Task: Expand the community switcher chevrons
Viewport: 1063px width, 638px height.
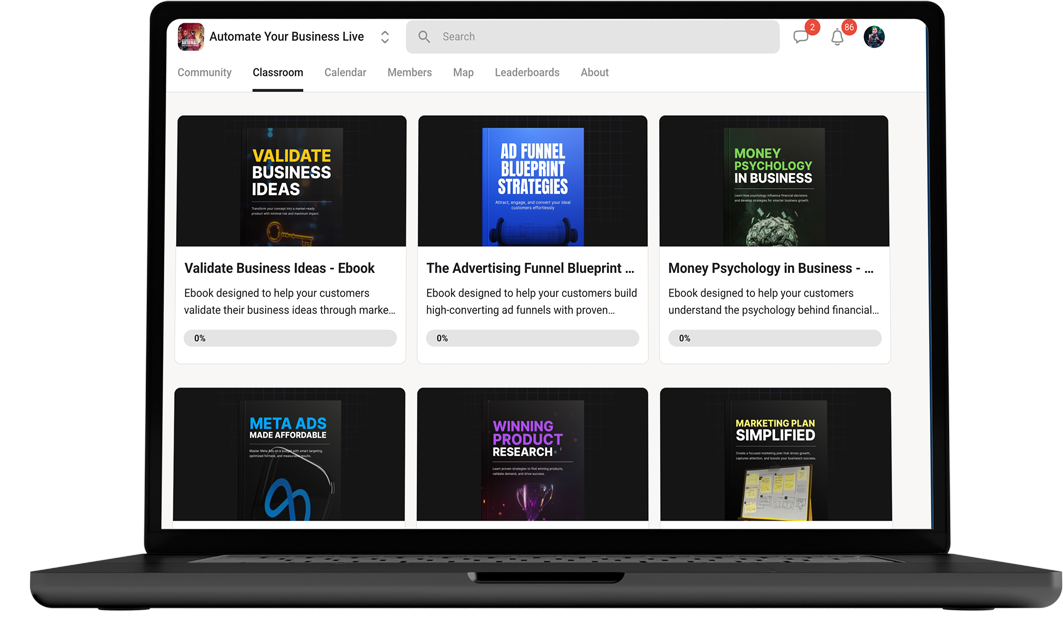Action: click(385, 37)
